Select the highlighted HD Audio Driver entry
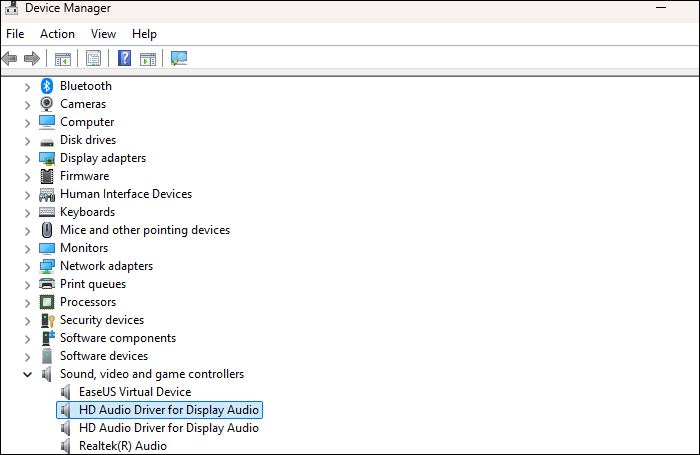This screenshot has height=455, width=700. pyautogui.click(x=159, y=410)
